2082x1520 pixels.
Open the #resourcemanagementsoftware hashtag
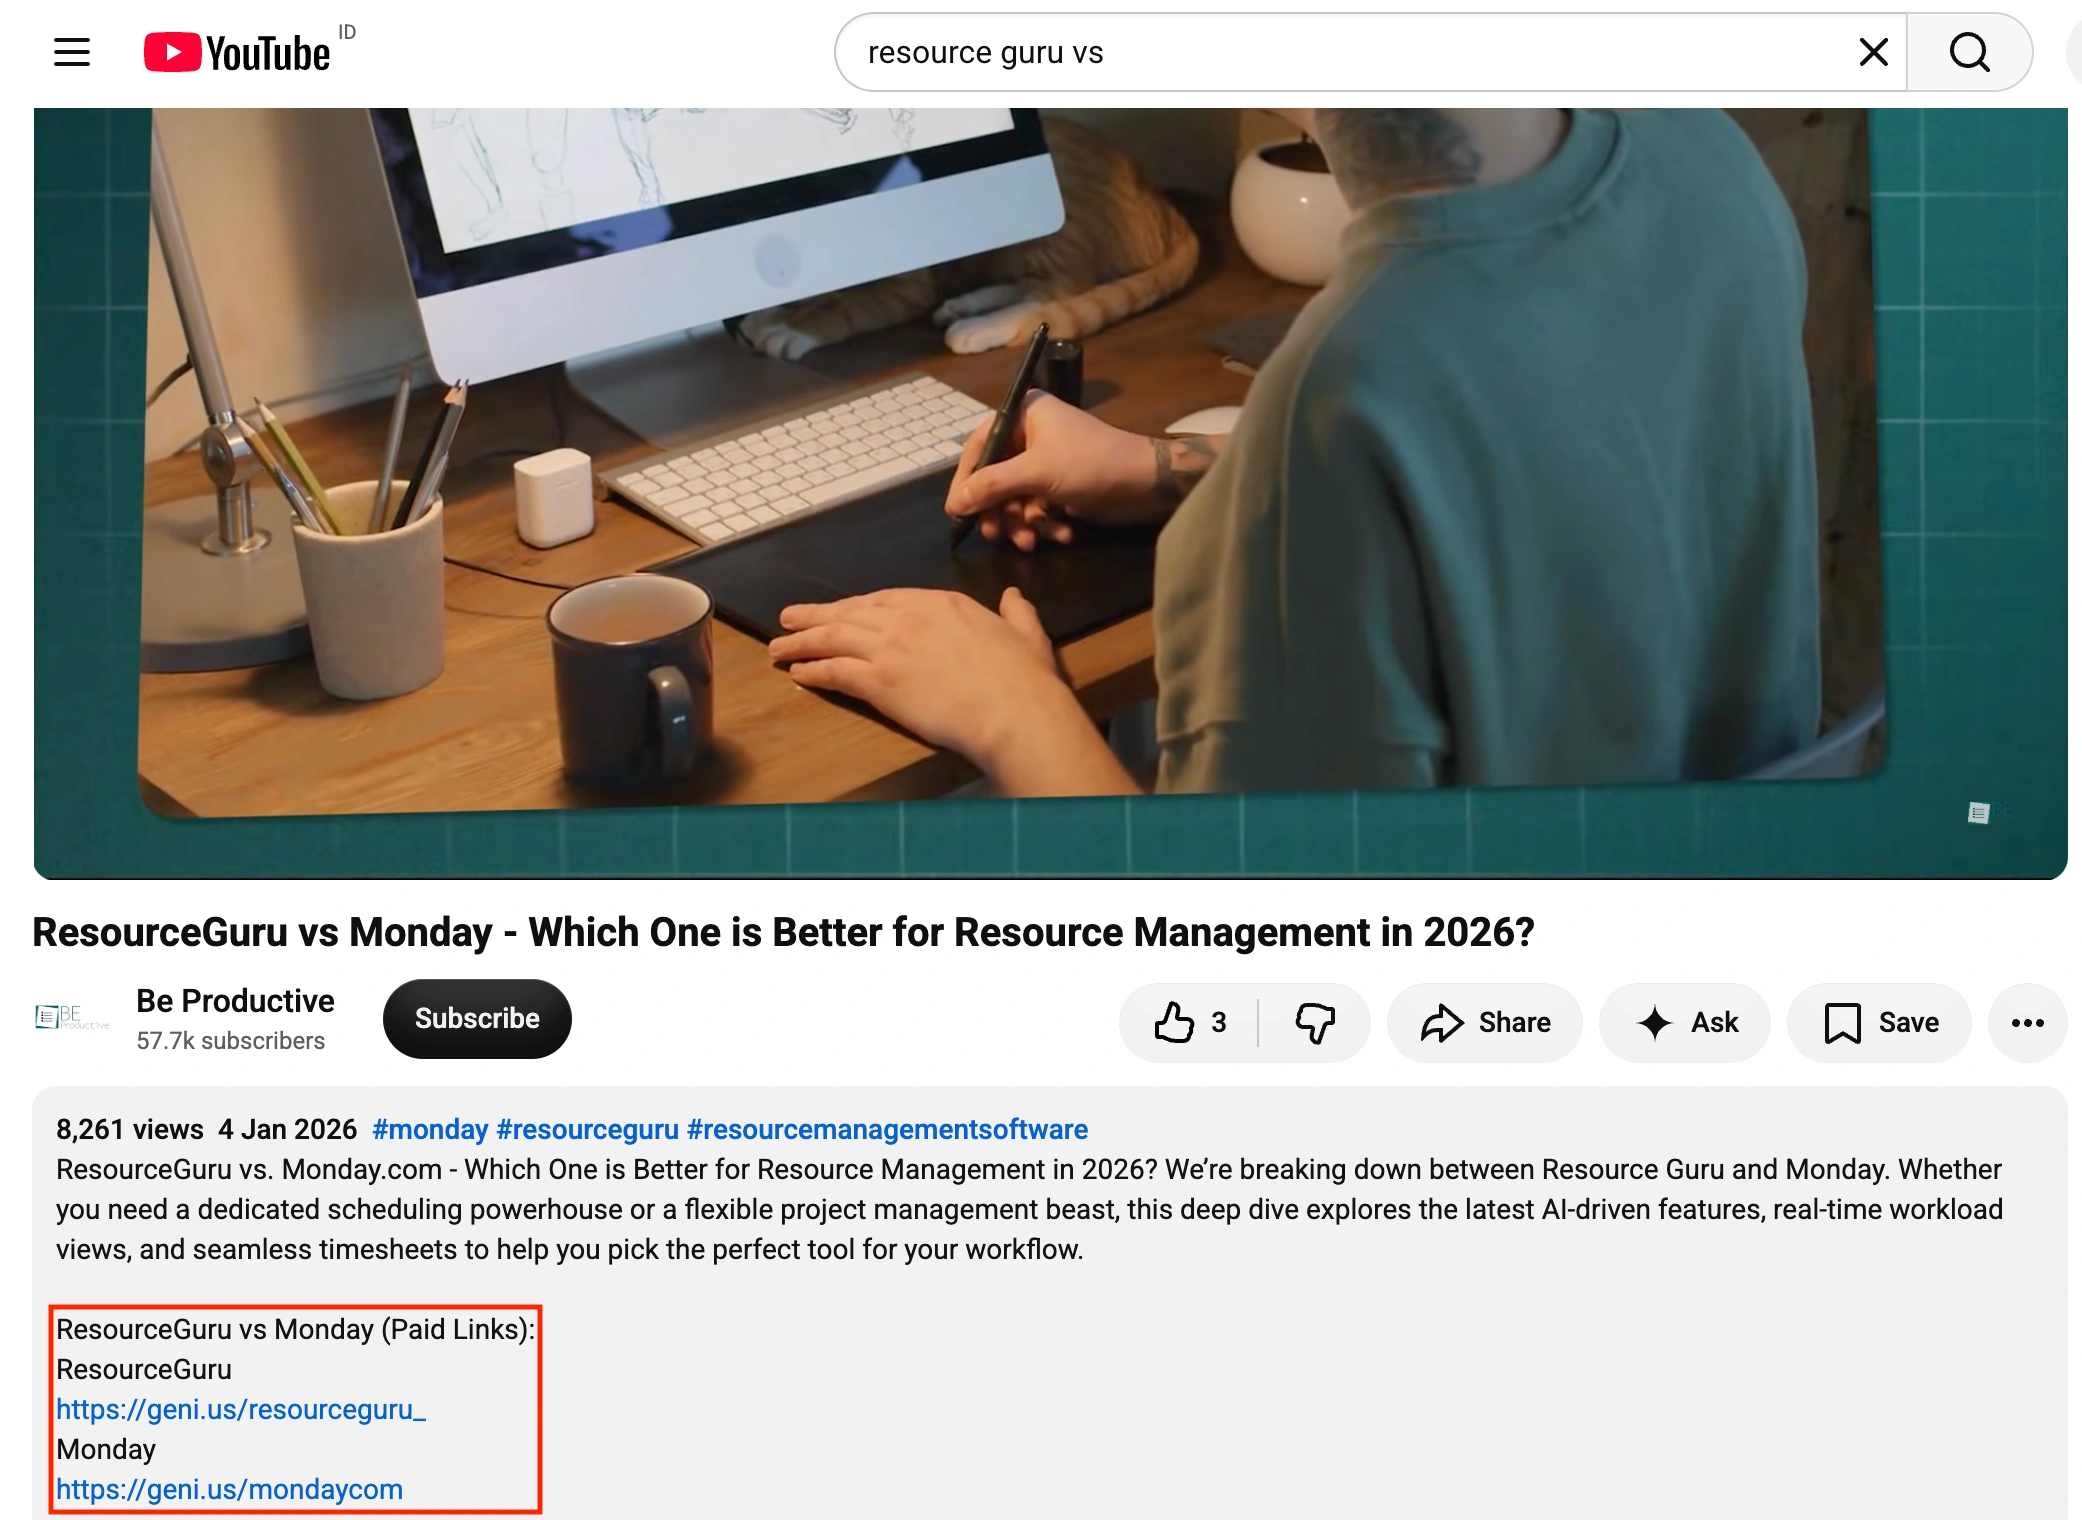pyautogui.click(x=887, y=1129)
